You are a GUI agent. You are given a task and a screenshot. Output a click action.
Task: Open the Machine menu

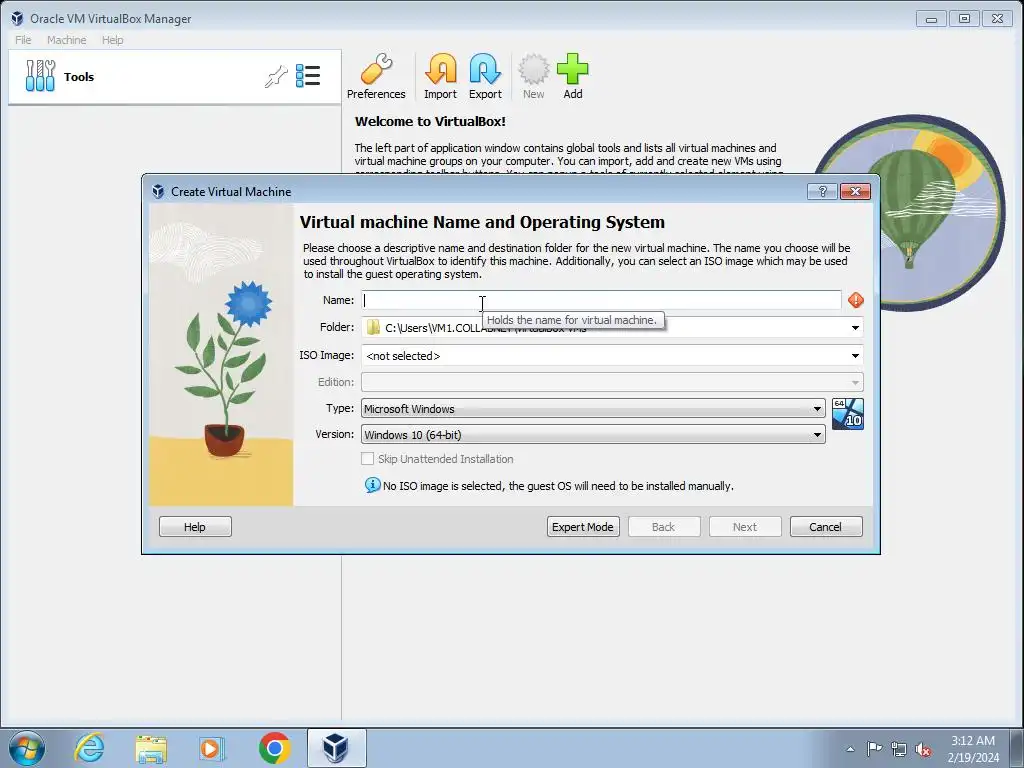(x=67, y=40)
